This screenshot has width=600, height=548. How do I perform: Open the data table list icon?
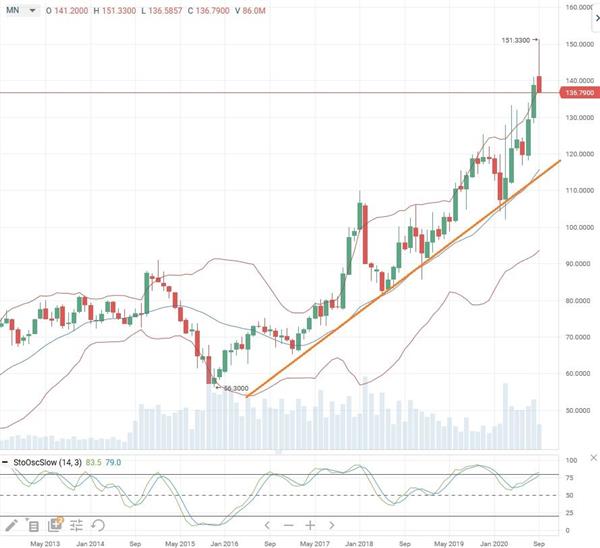[33, 526]
